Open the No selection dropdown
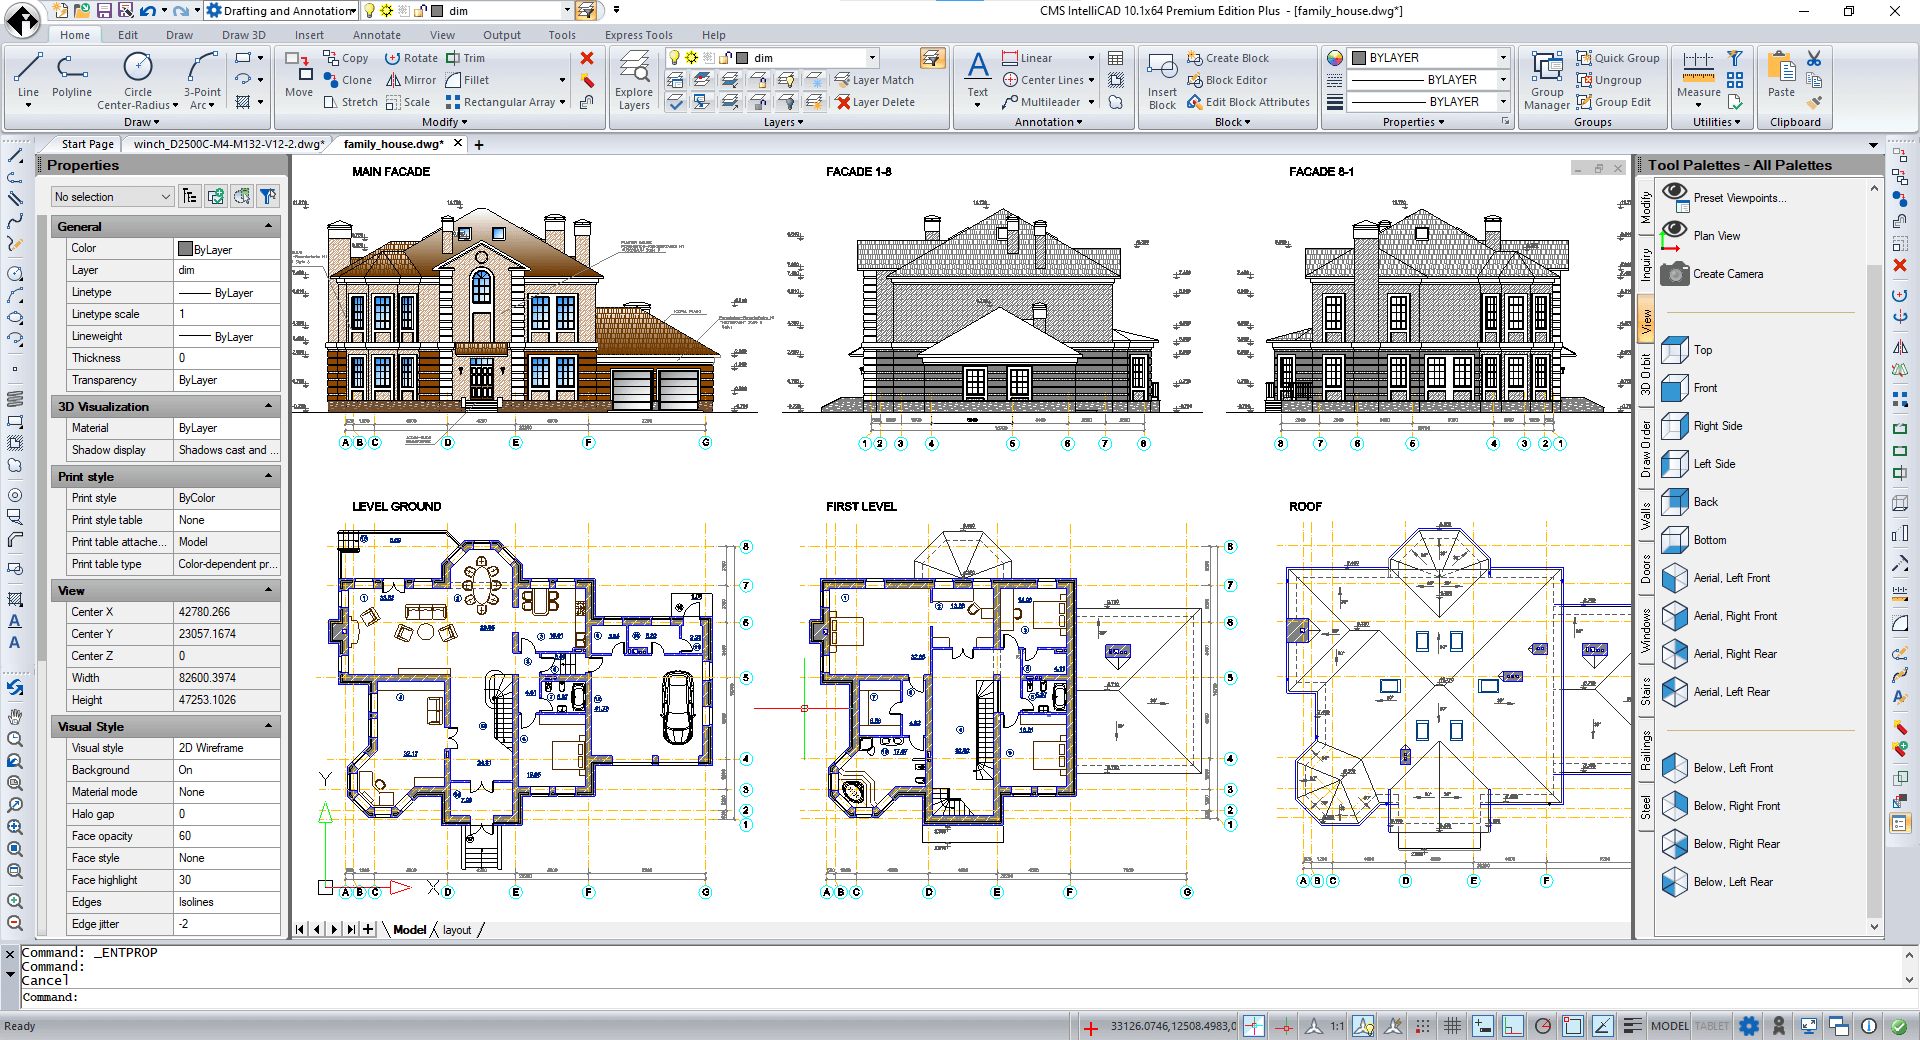 [112, 197]
